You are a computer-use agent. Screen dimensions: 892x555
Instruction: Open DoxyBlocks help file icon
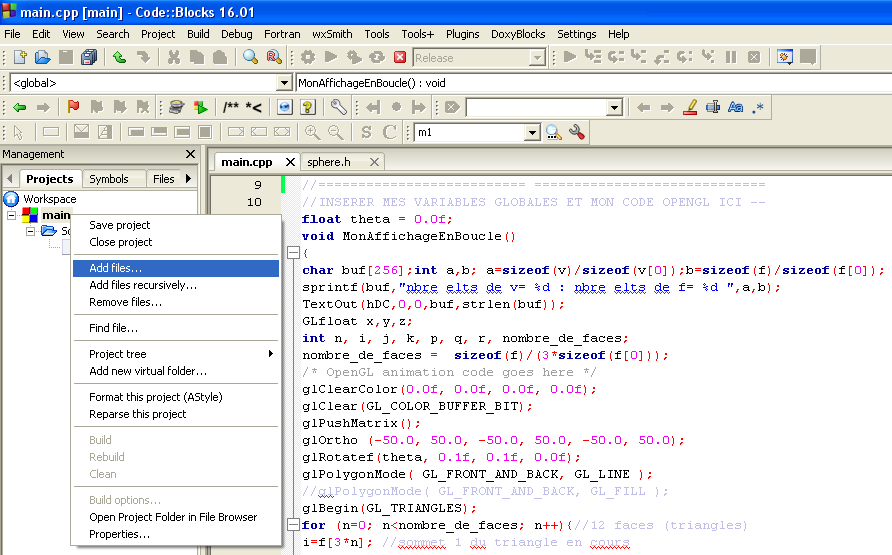pos(308,107)
